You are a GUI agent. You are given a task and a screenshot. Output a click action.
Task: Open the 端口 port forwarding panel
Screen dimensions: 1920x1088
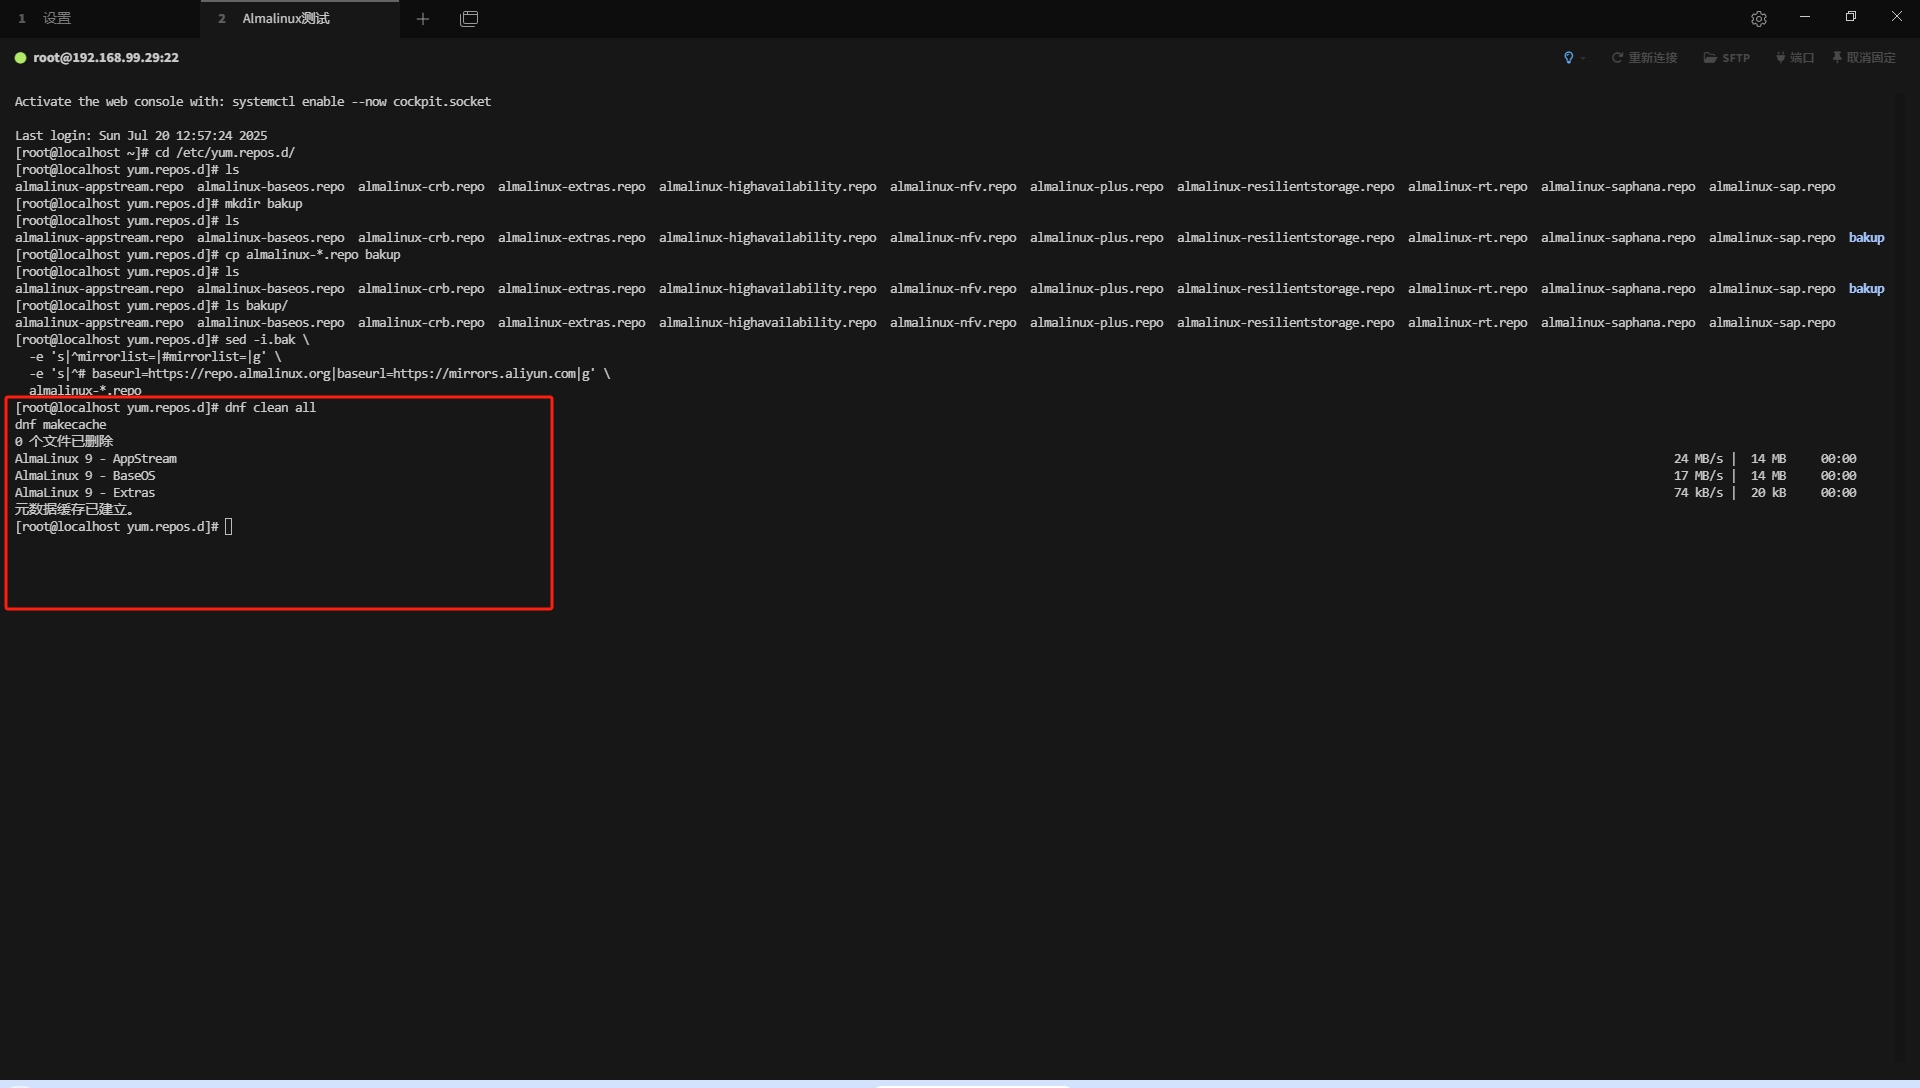pyautogui.click(x=1795, y=58)
